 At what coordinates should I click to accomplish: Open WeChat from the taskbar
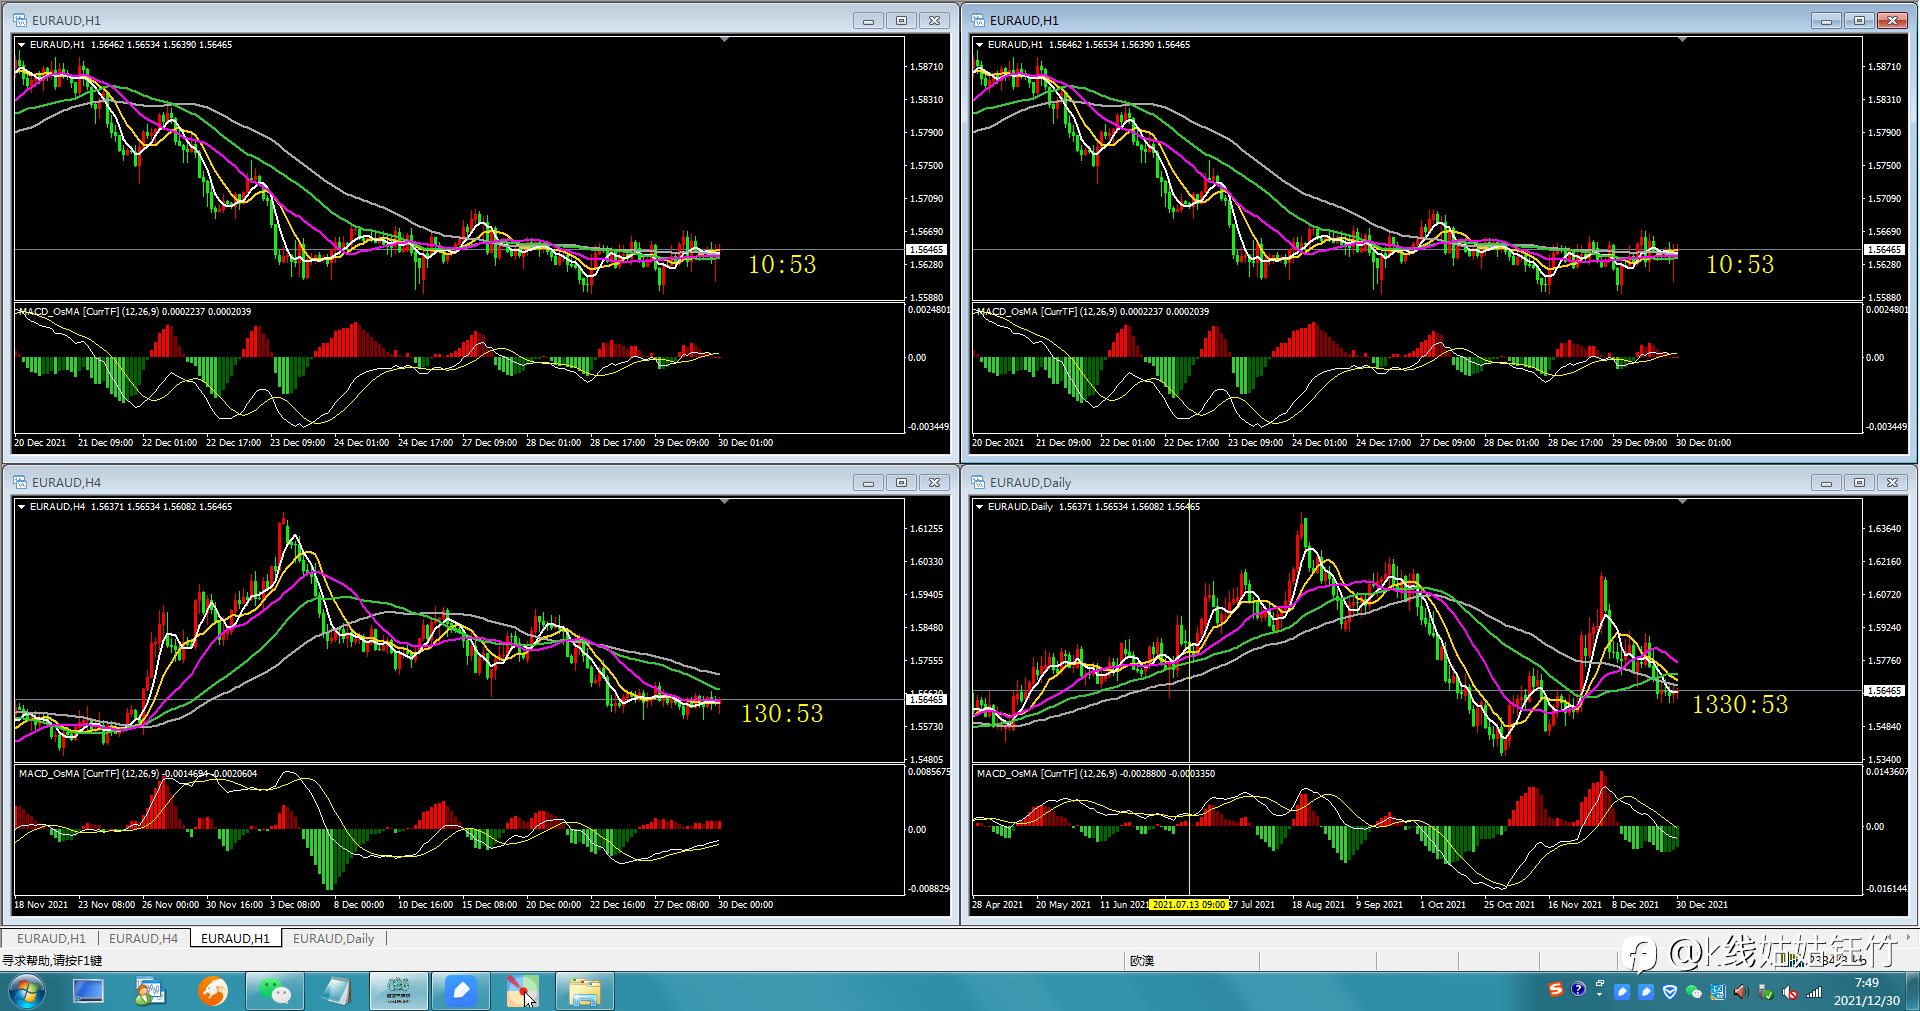pos(274,991)
